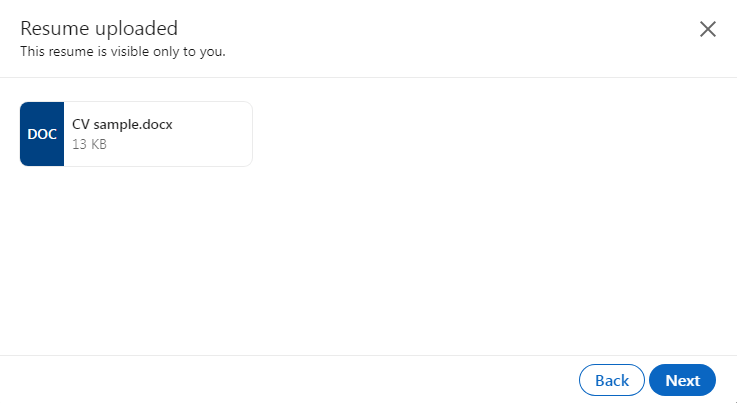Click empty space right of file name in card
Viewport: 737px width, 403px height.
click(x=215, y=125)
